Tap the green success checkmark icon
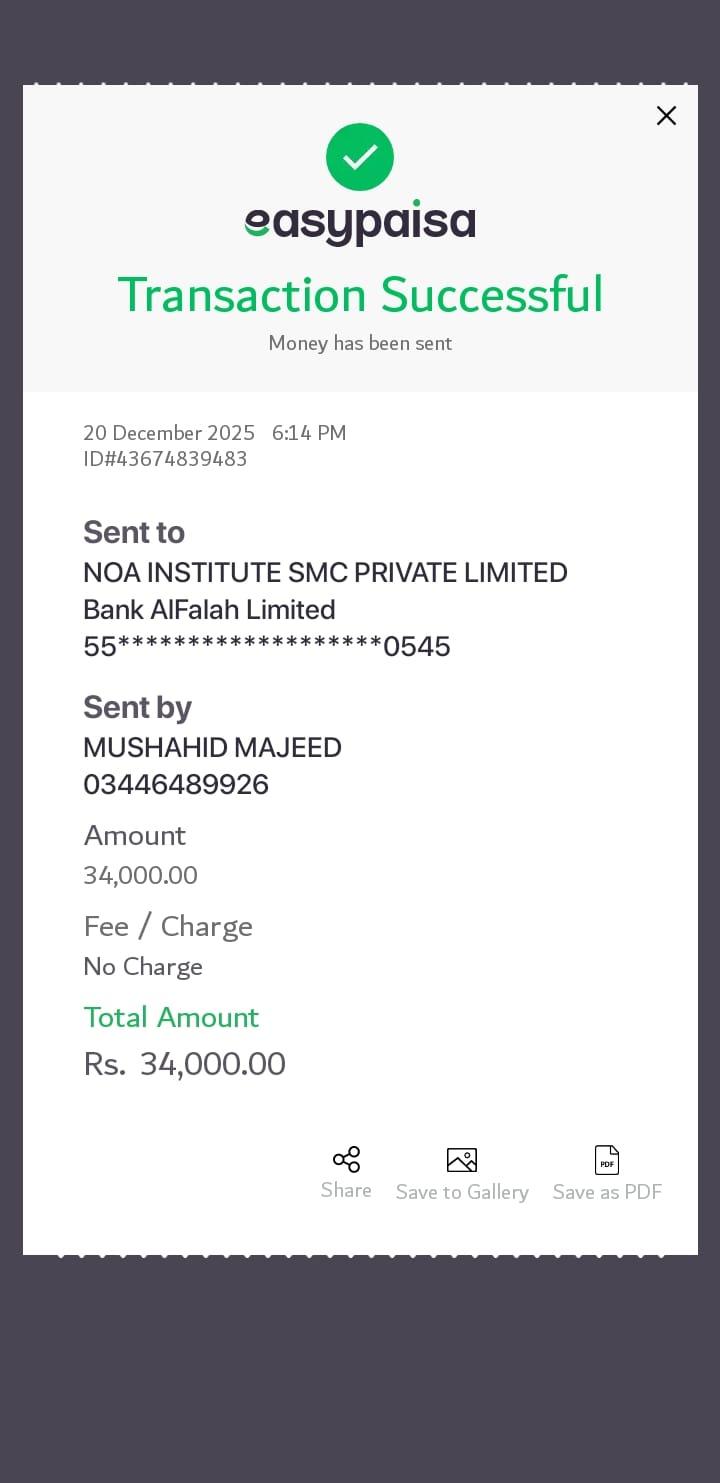 [360, 157]
